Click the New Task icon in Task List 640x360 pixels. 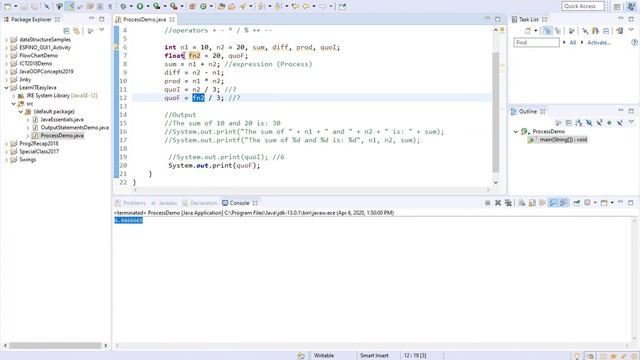[x=528, y=31]
